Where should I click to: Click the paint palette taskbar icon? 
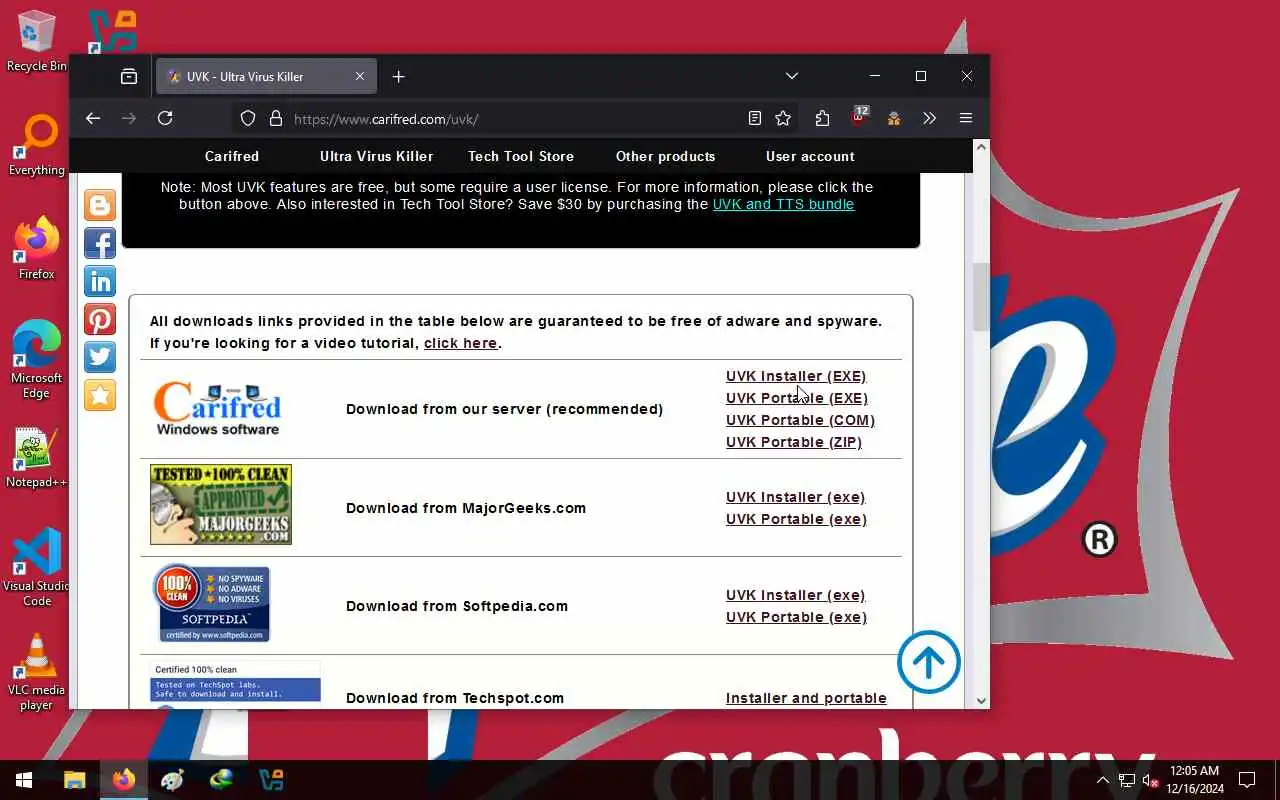pos(172,780)
